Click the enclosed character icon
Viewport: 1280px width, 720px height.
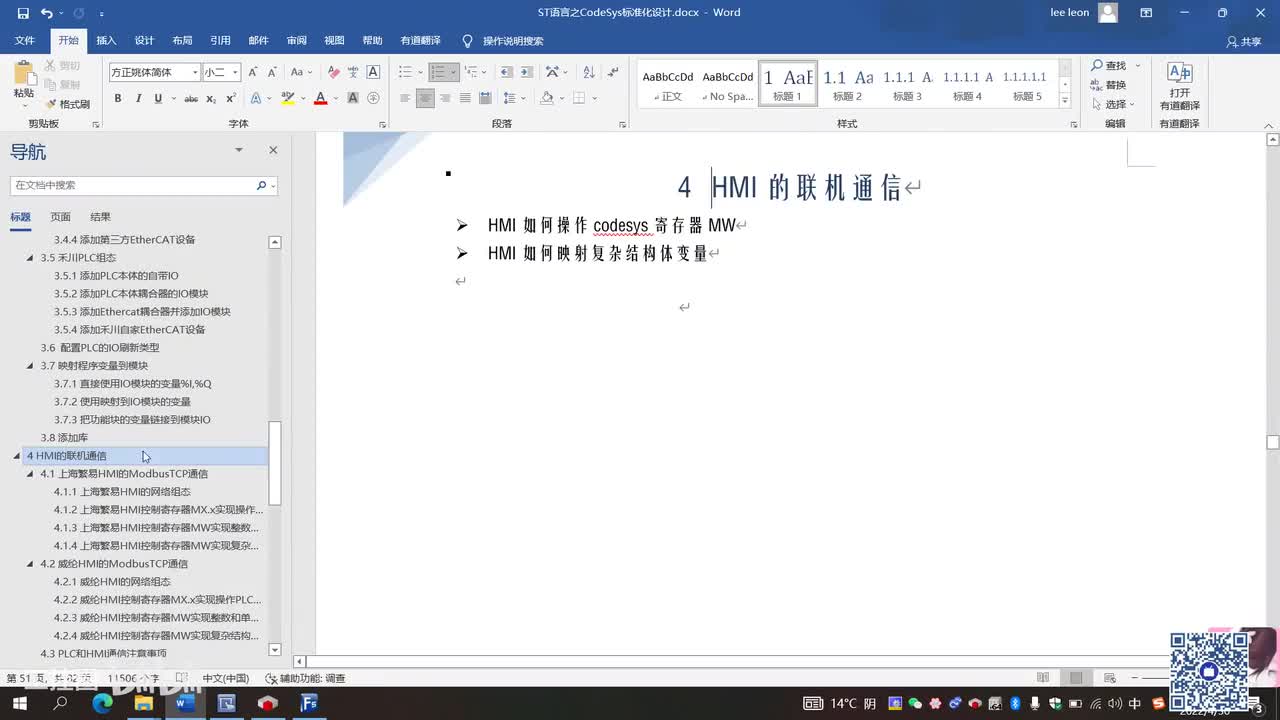[373, 98]
